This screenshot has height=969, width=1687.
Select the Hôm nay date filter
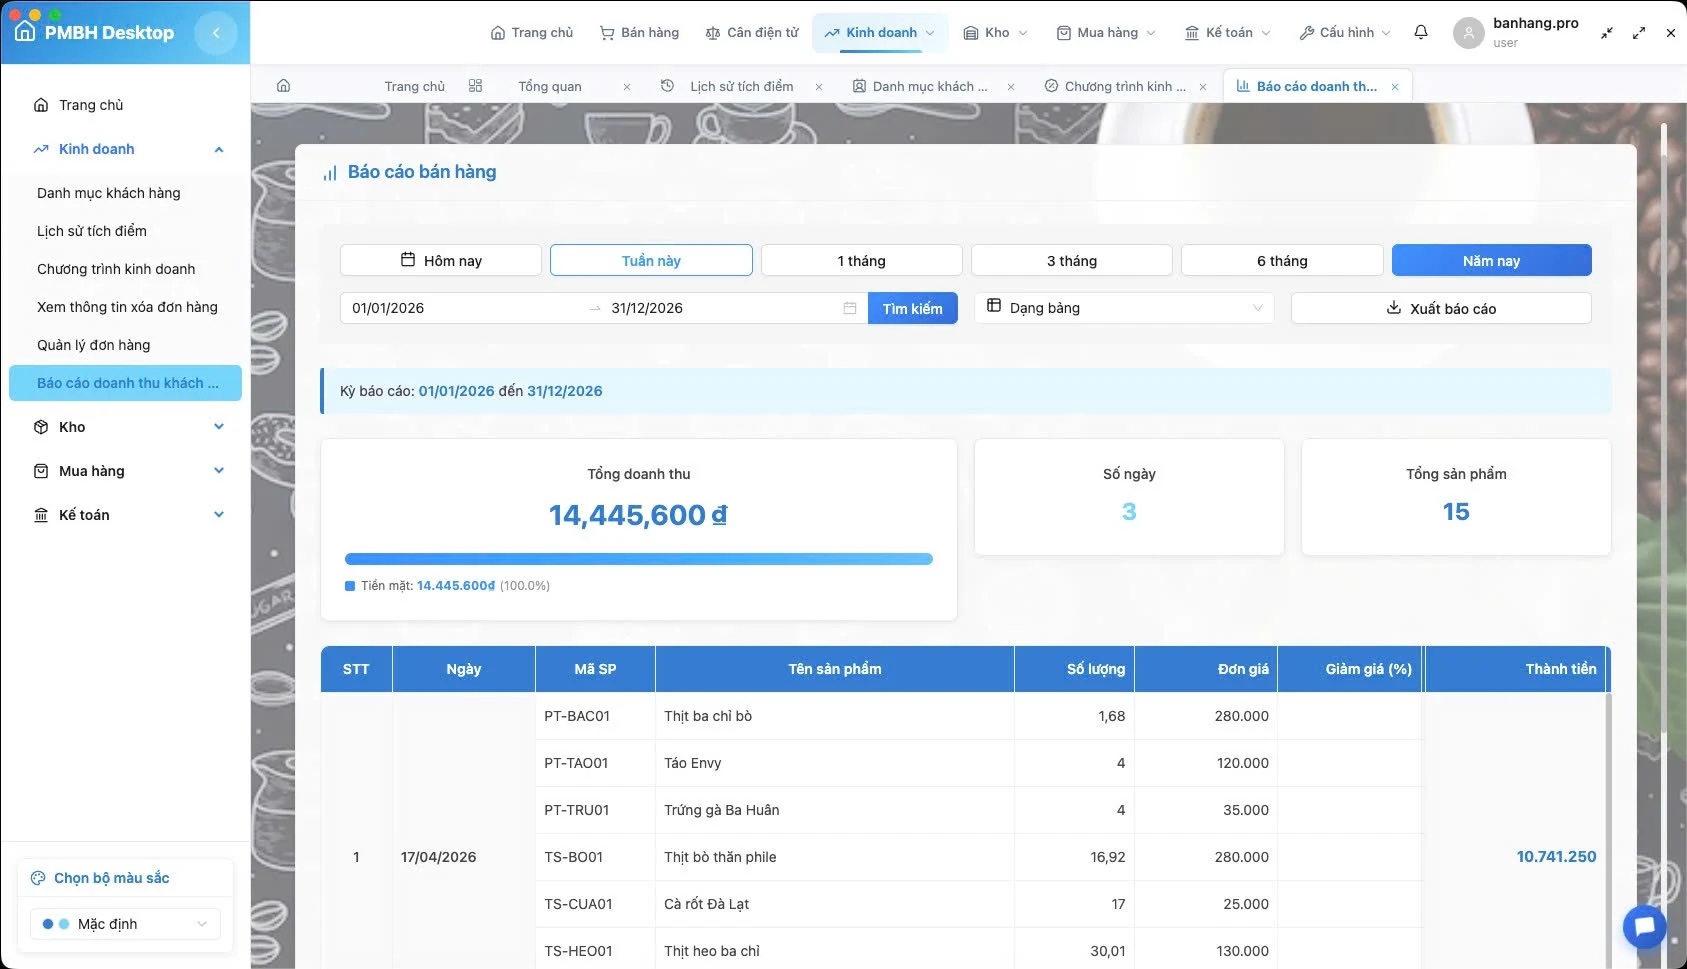441,260
